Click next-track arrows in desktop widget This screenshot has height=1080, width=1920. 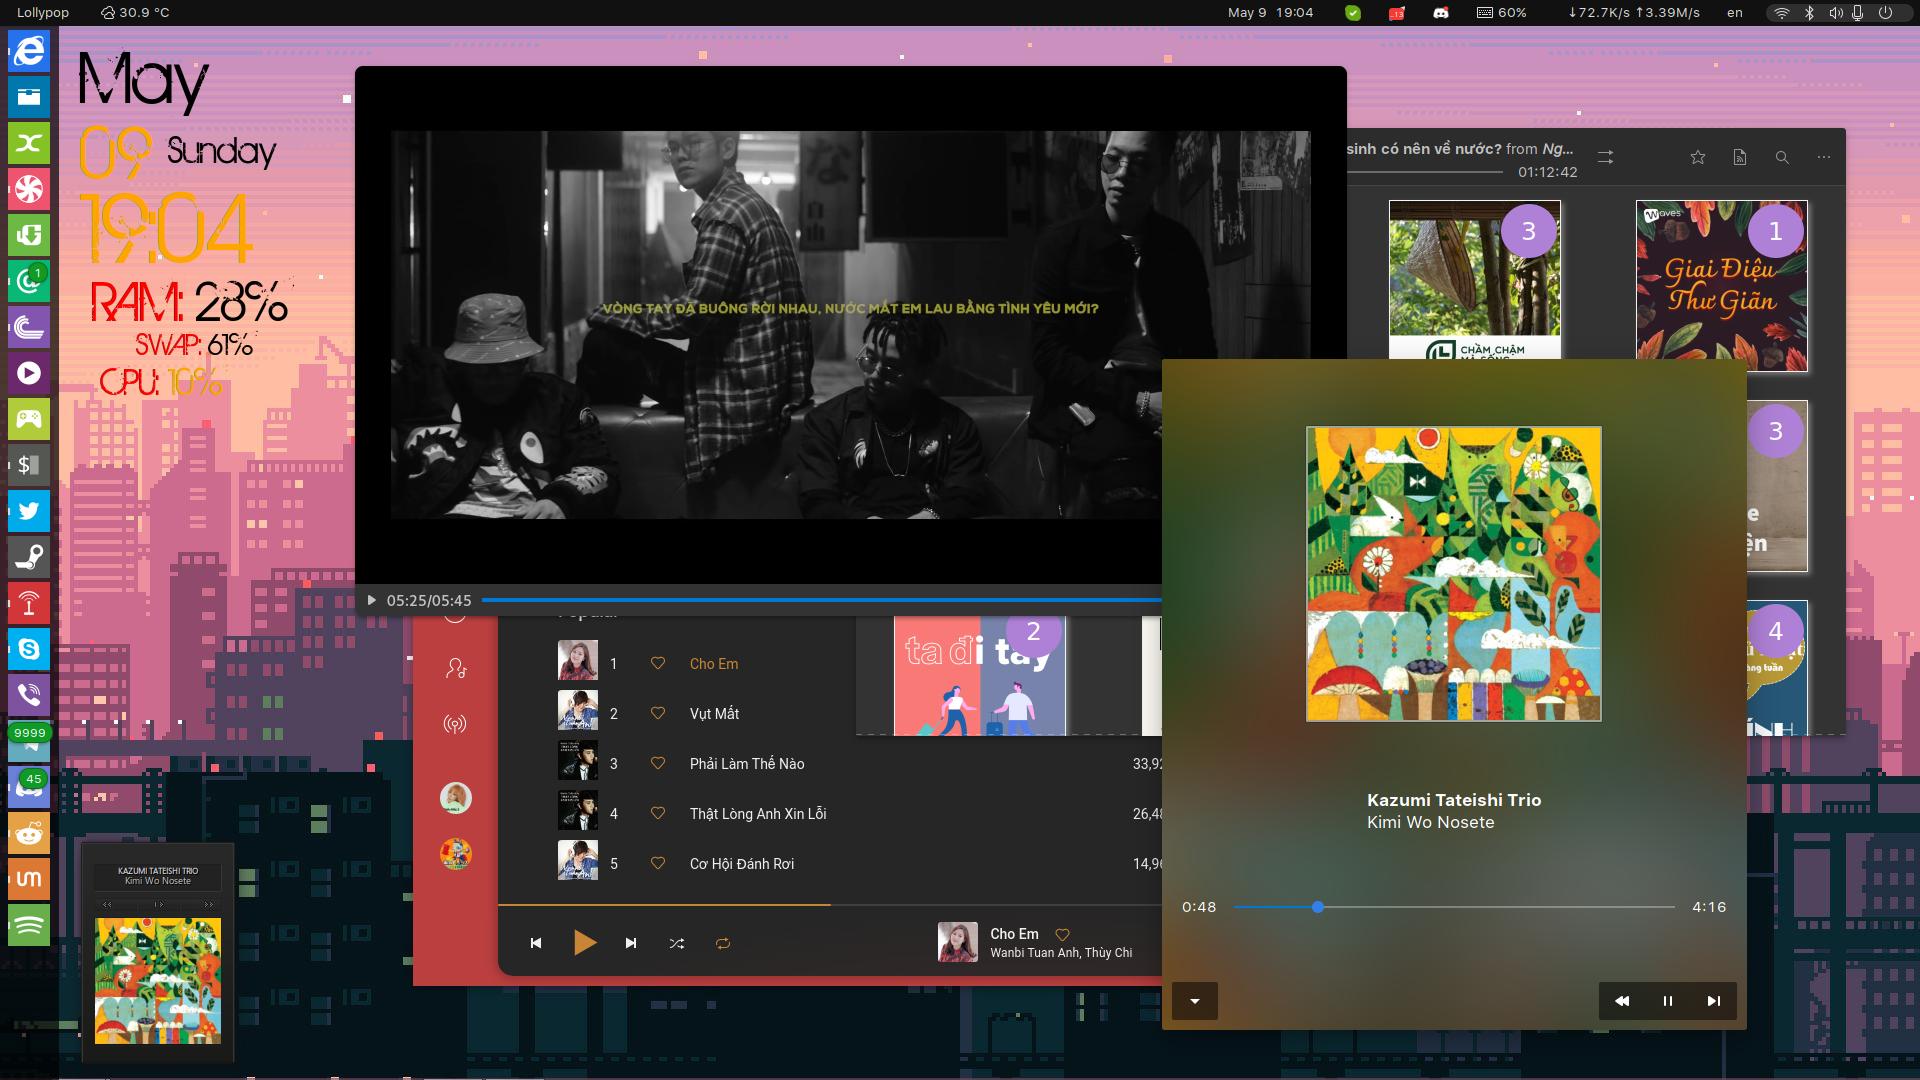point(209,904)
